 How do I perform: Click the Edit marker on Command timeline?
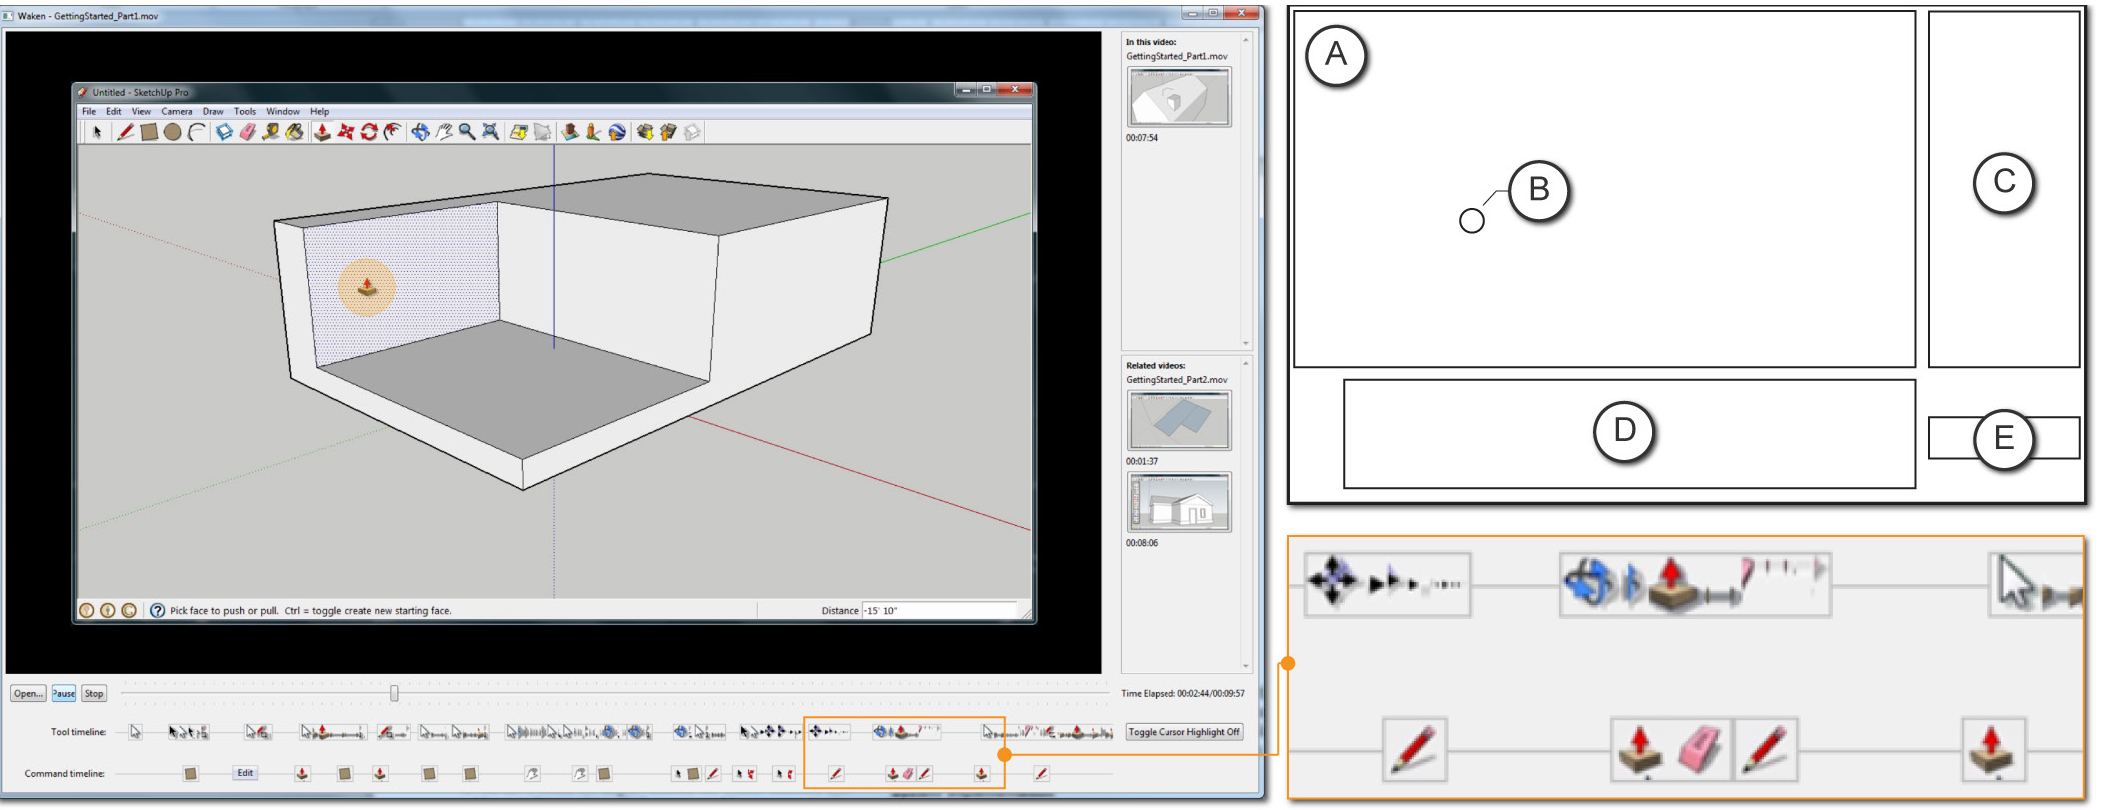coord(245,773)
